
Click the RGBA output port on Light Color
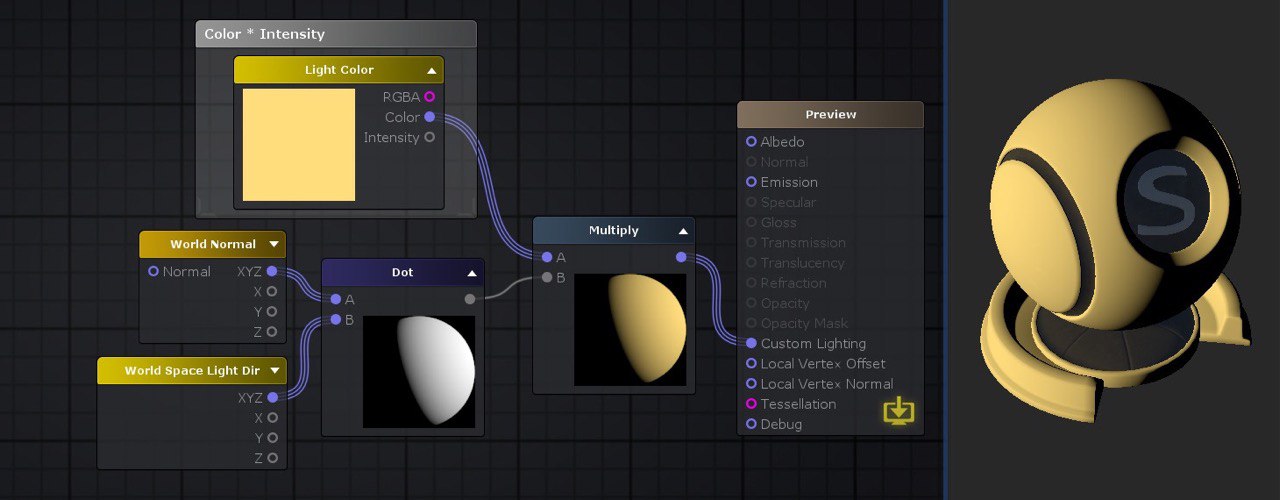pos(430,97)
